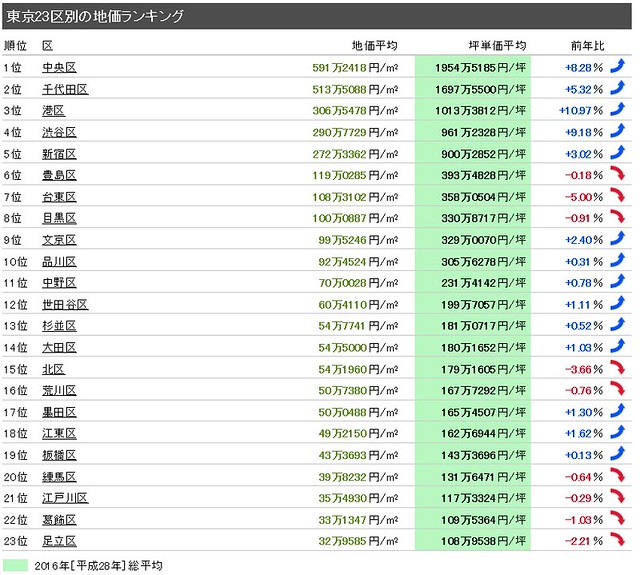Screen dimensions: 640x575
Task: Click red down arrow beside -2.21%
Action: 618,539
